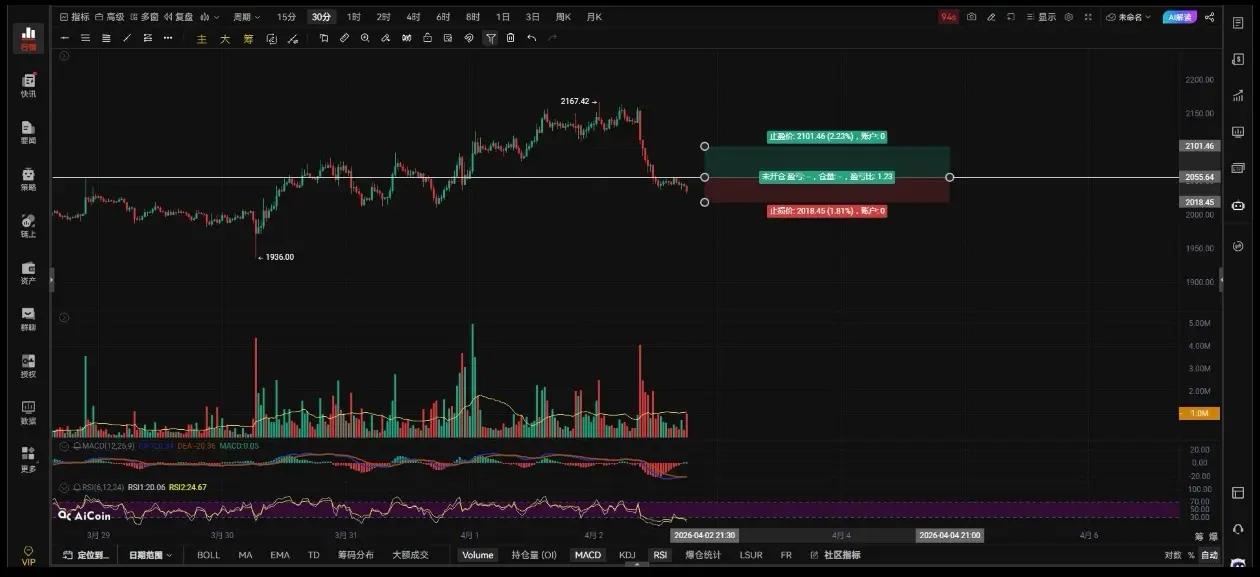
Task: Collapse the left panel arrow handle
Action: (x=52, y=282)
